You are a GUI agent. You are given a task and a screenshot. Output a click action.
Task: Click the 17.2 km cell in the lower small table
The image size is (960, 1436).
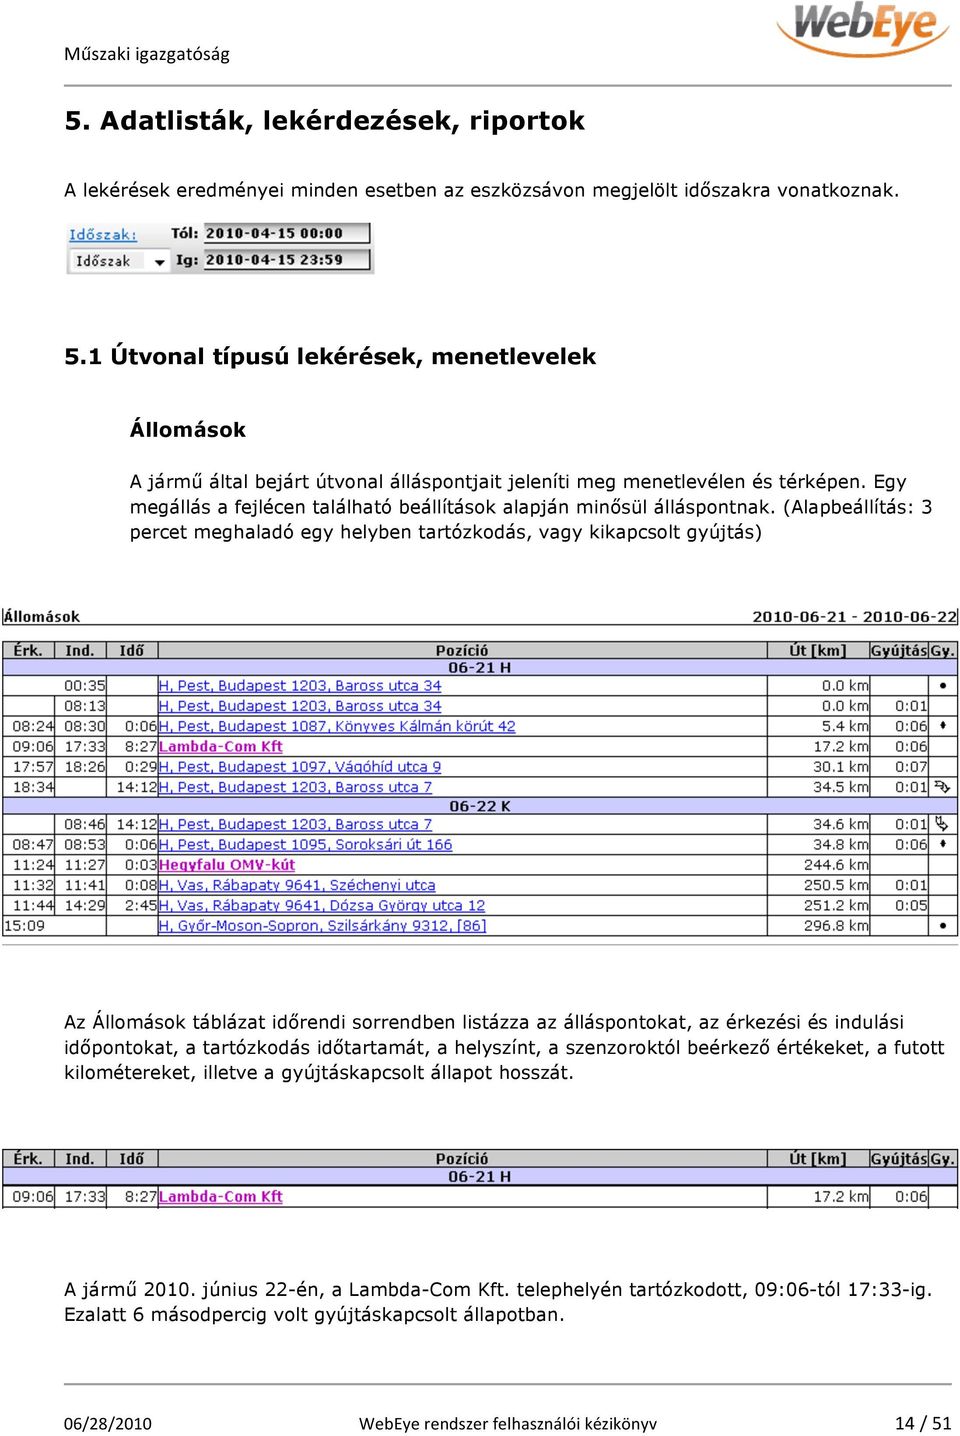(818, 1196)
